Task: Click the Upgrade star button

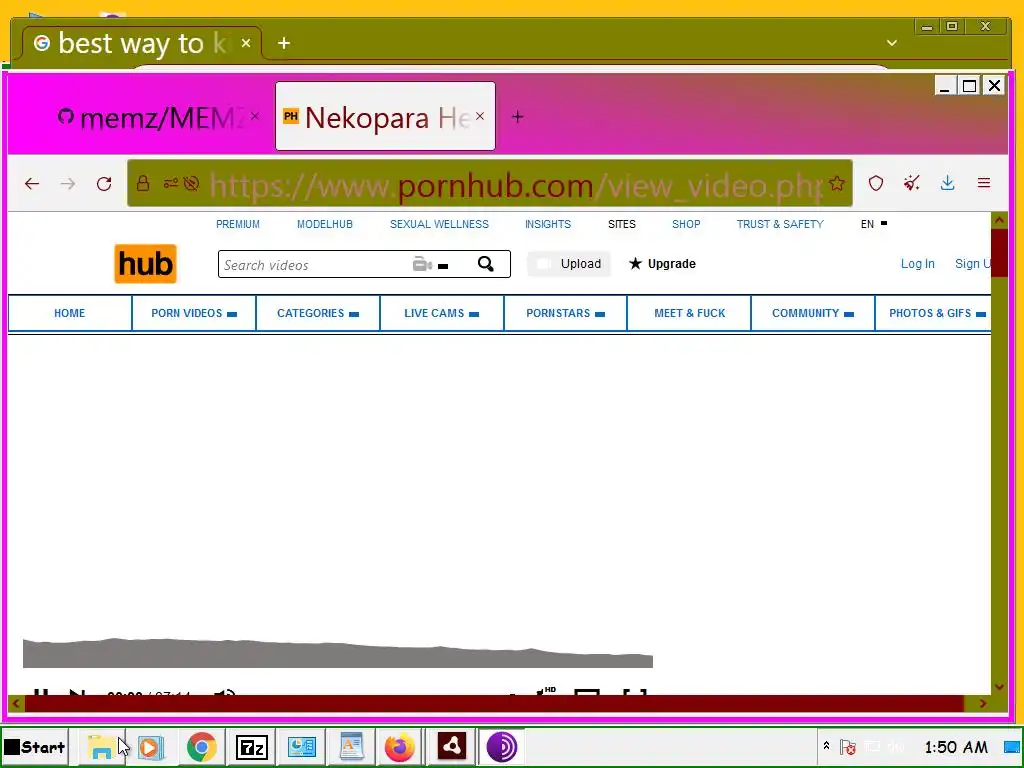Action: 662,264
